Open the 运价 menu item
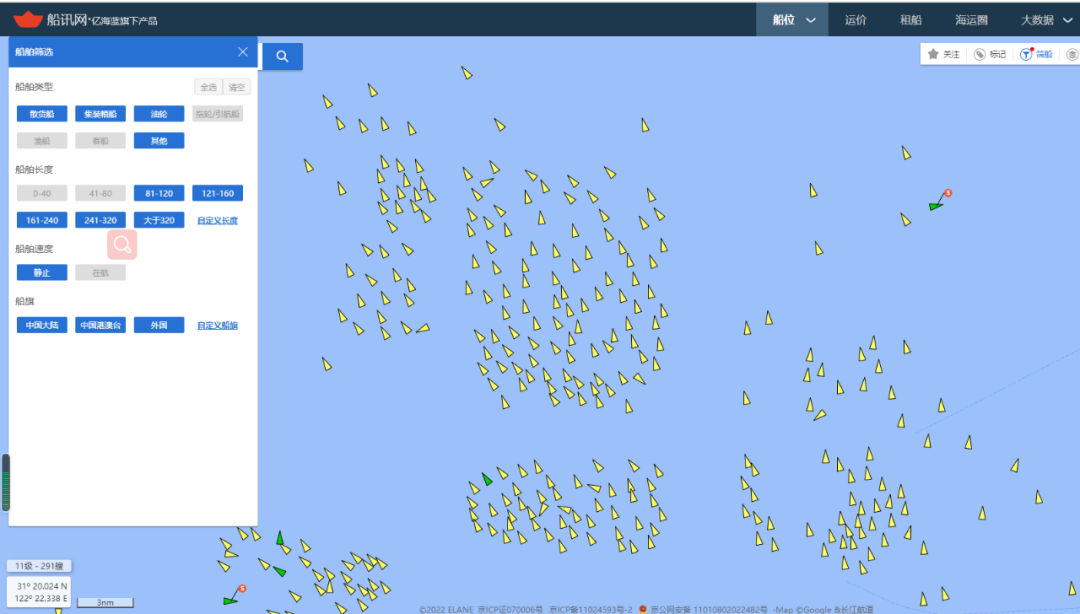 pos(855,19)
